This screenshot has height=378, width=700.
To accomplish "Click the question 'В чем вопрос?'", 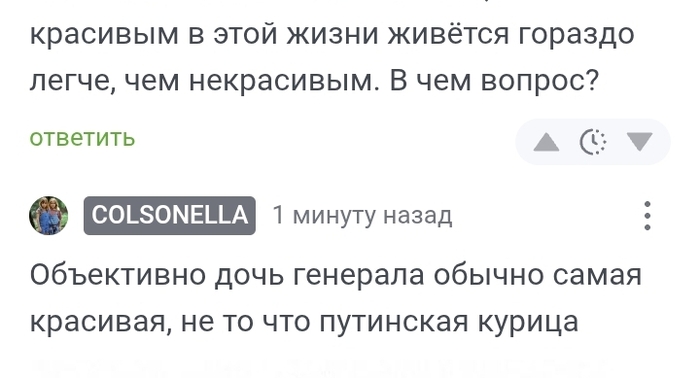I will pyautogui.click(x=494, y=81).
